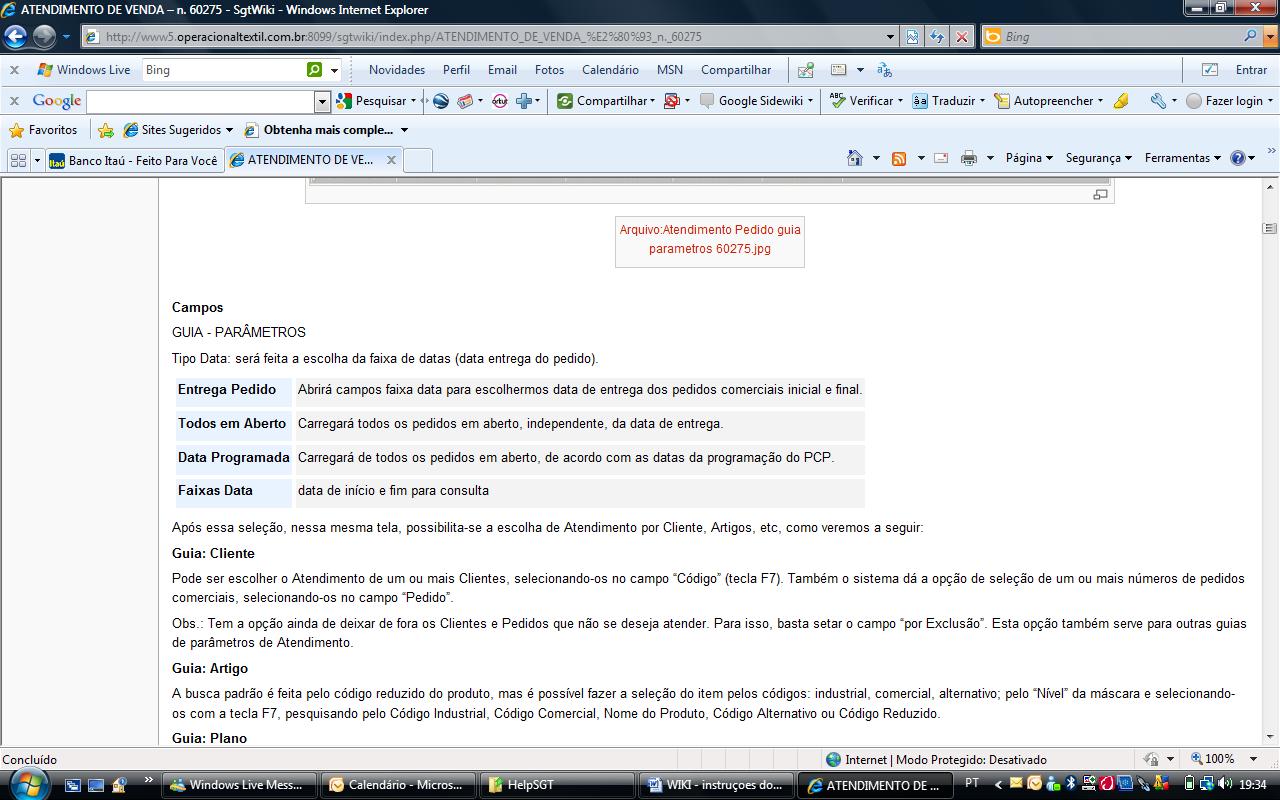Image resolution: width=1280 pixels, height=800 pixels.
Task: Expand the Segurança dropdown menu
Action: point(1098,158)
